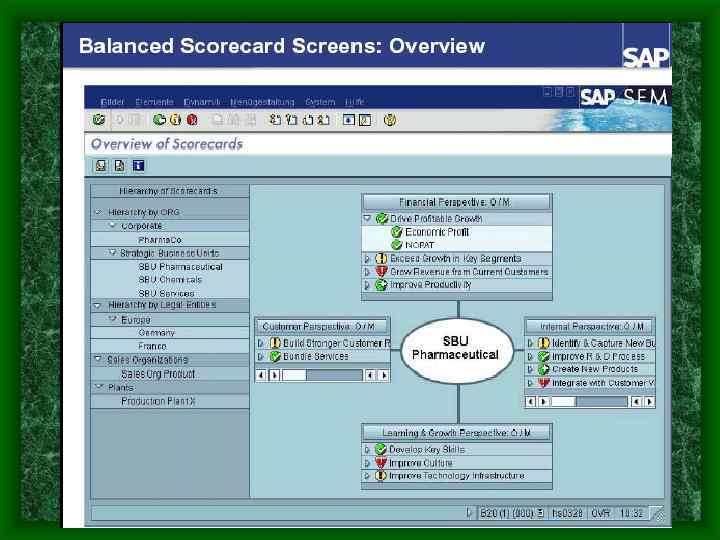
Task: Collapse the Drive Profitable Growth objective
Action: point(367,218)
